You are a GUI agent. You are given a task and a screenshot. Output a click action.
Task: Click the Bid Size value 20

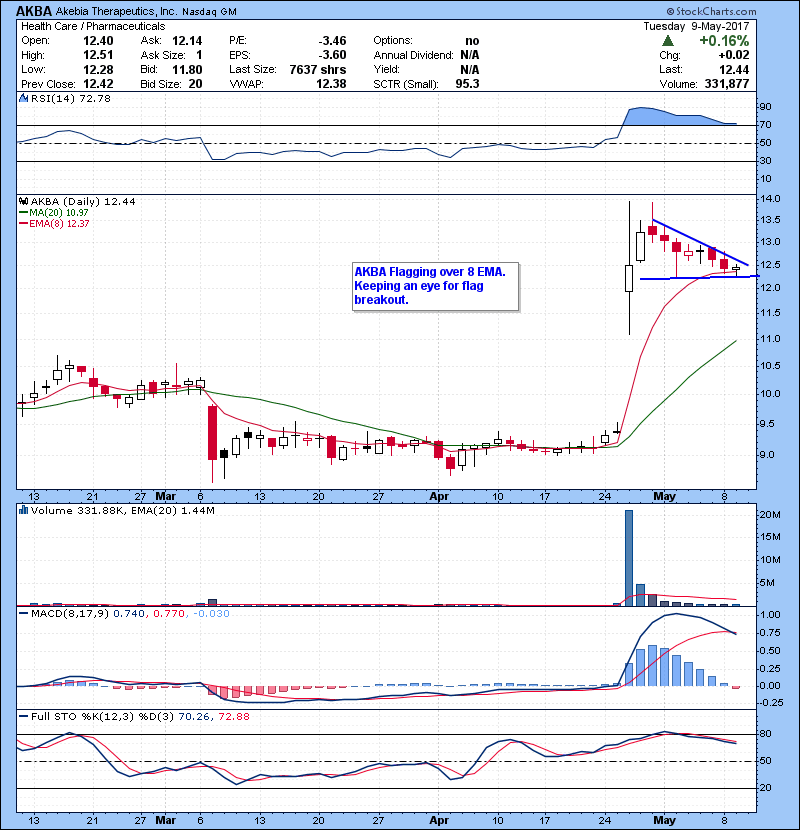[195, 84]
